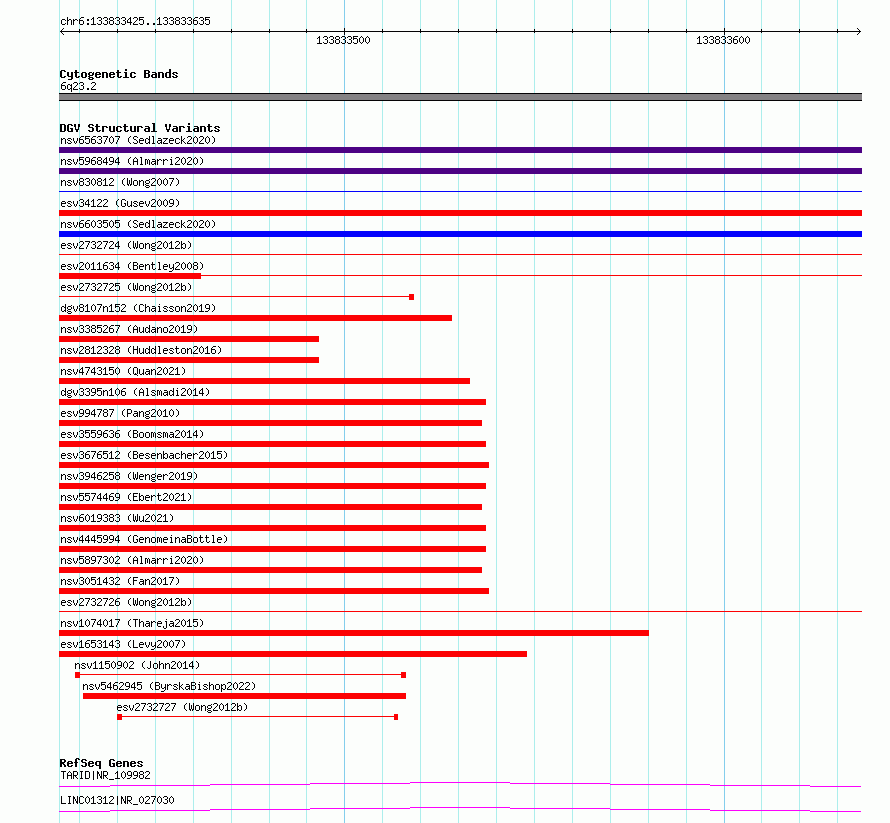Image resolution: width=890 pixels, height=823 pixels.
Task: Click left arrow end of ruler
Action: (62, 31)
